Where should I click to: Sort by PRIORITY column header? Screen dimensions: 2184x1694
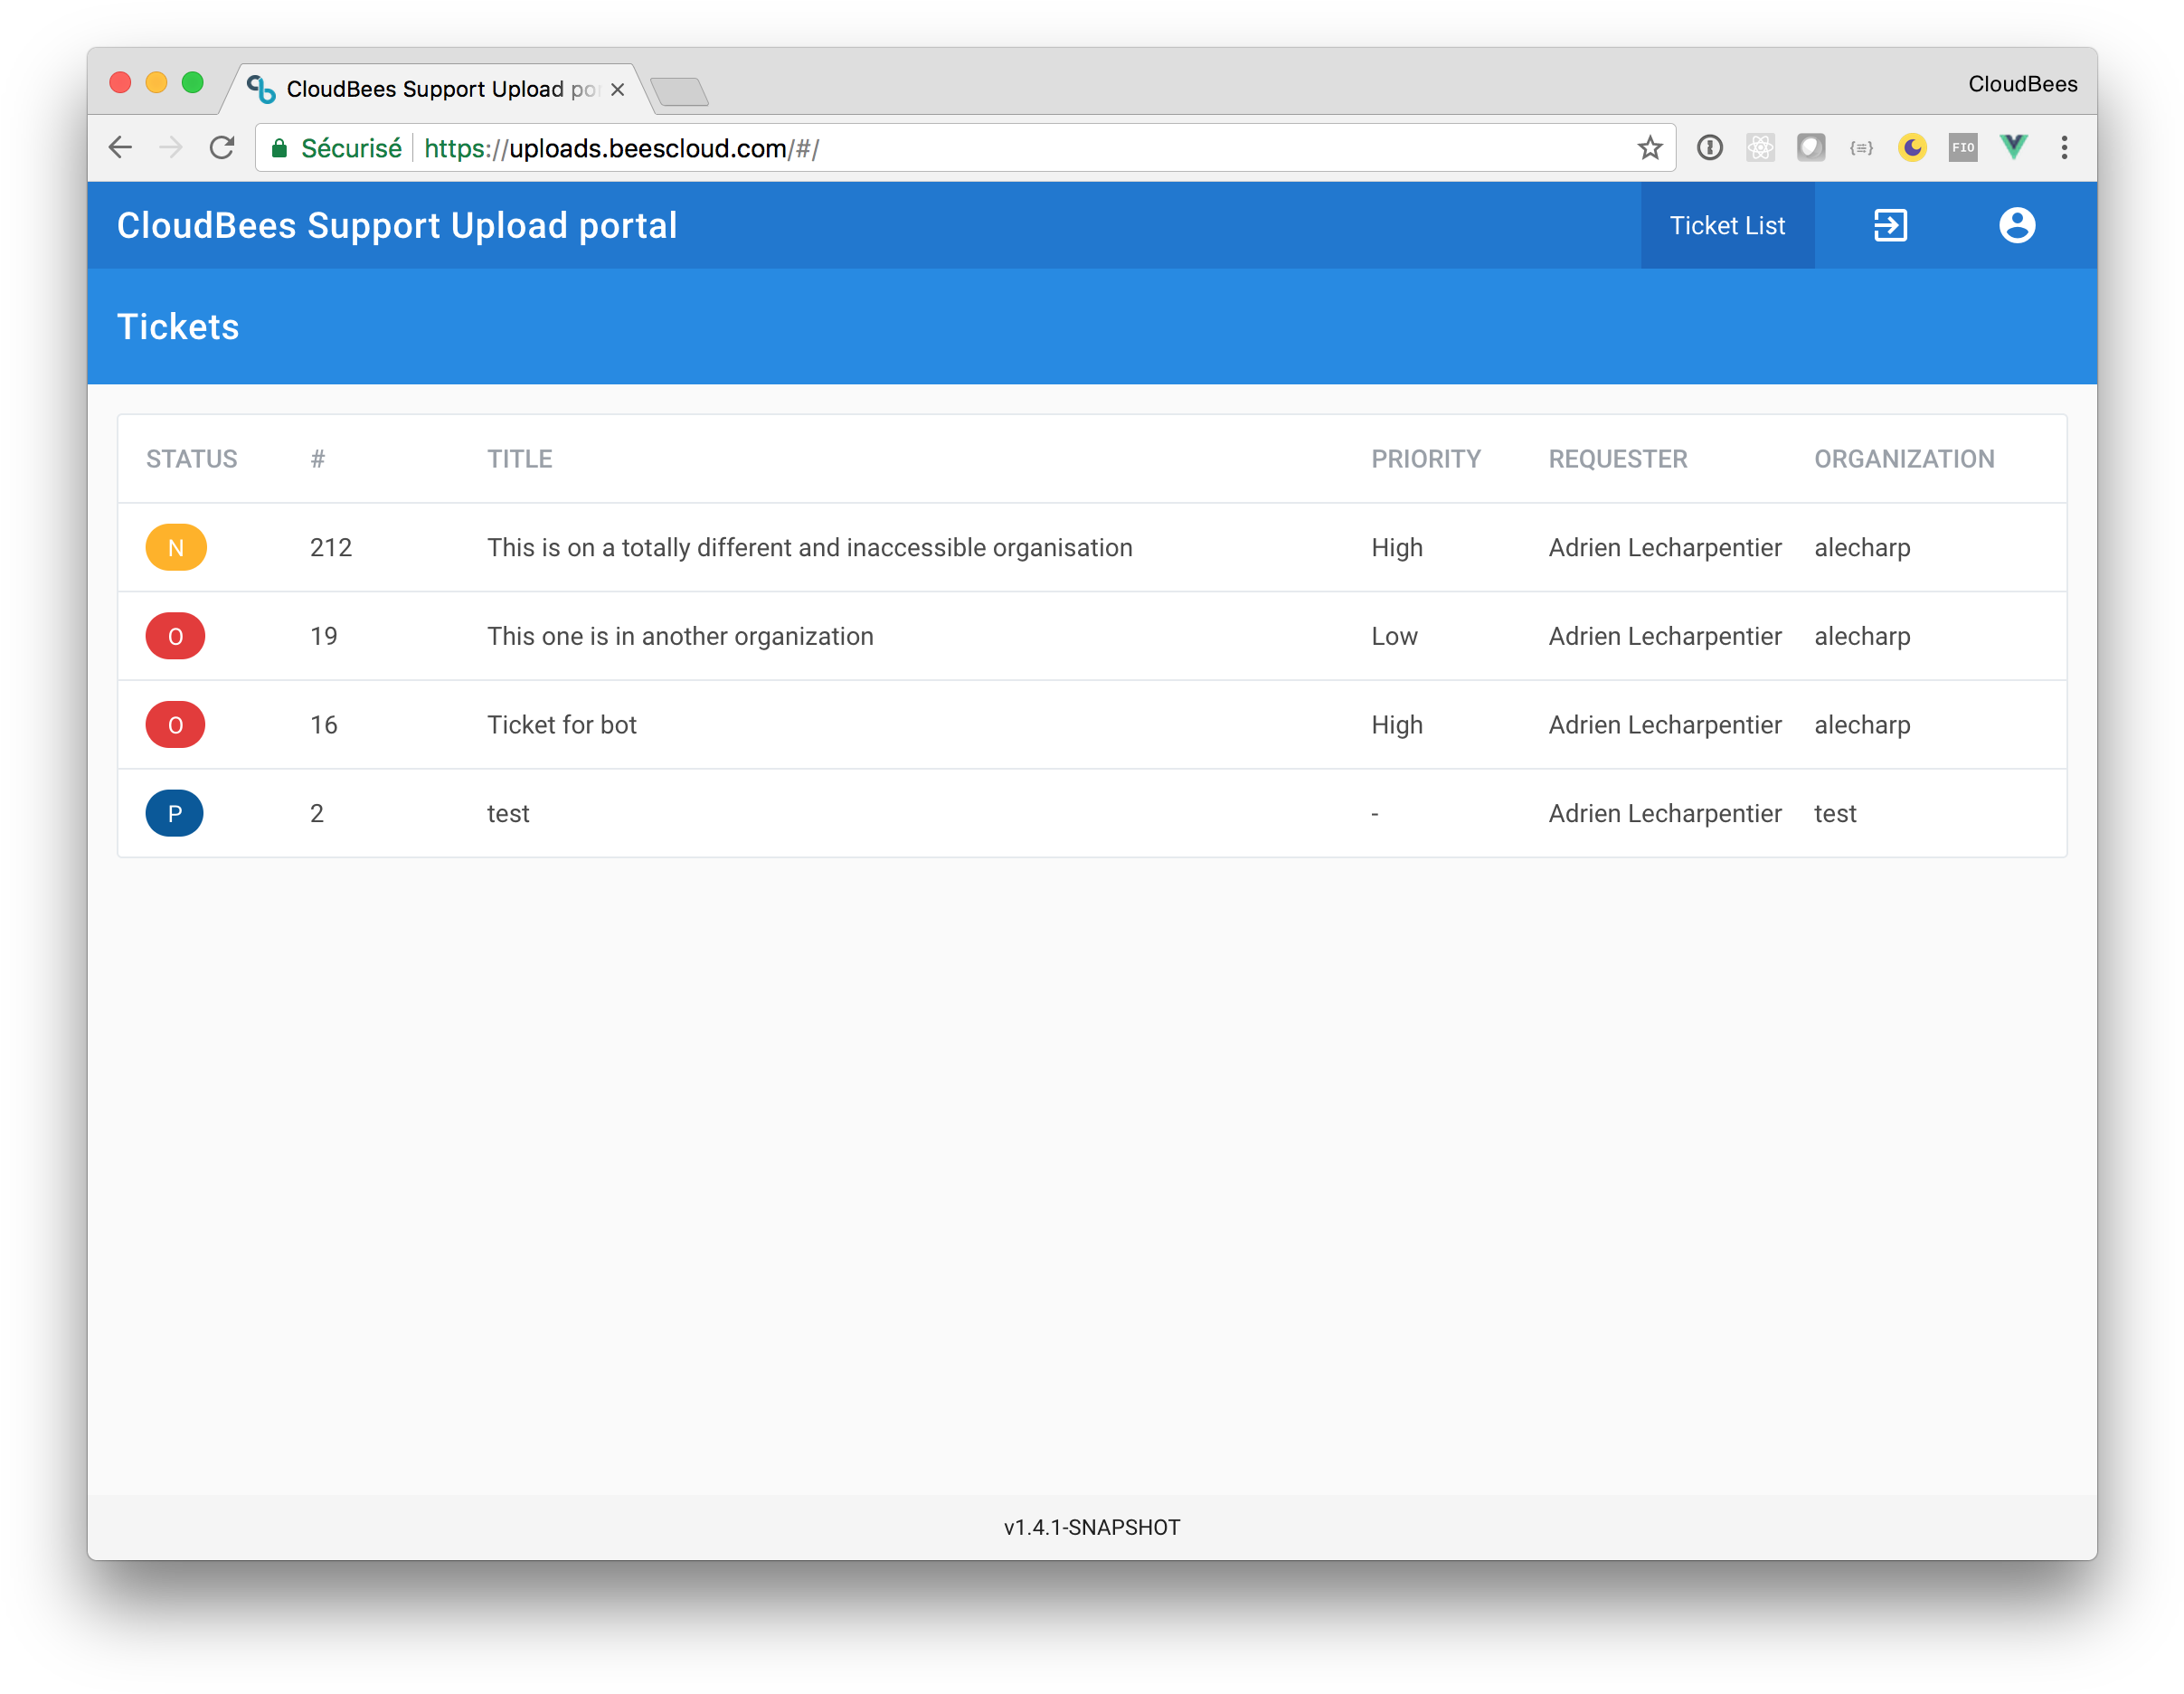point(1425,459)
